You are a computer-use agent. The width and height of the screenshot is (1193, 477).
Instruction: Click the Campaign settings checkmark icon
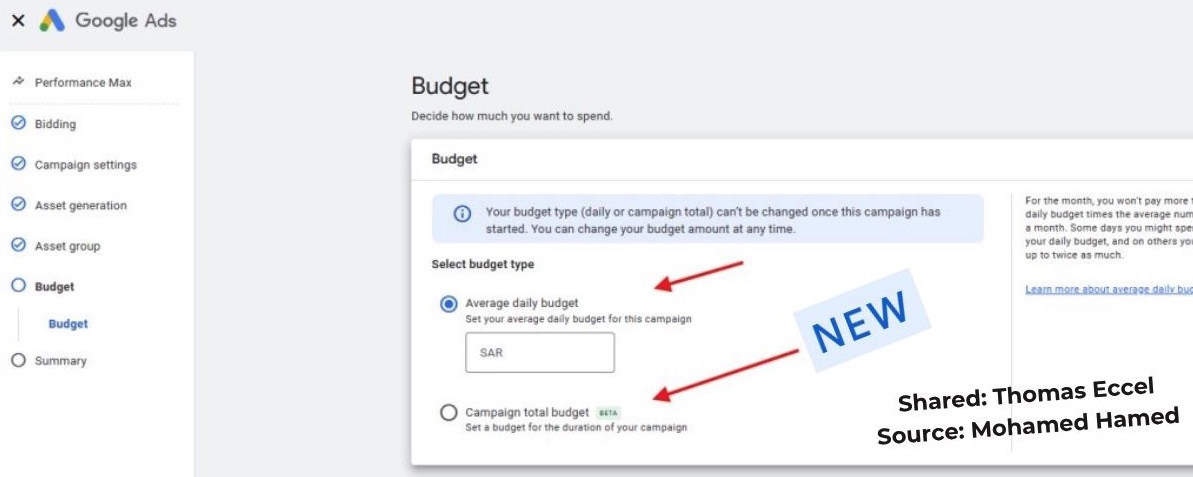18,164
